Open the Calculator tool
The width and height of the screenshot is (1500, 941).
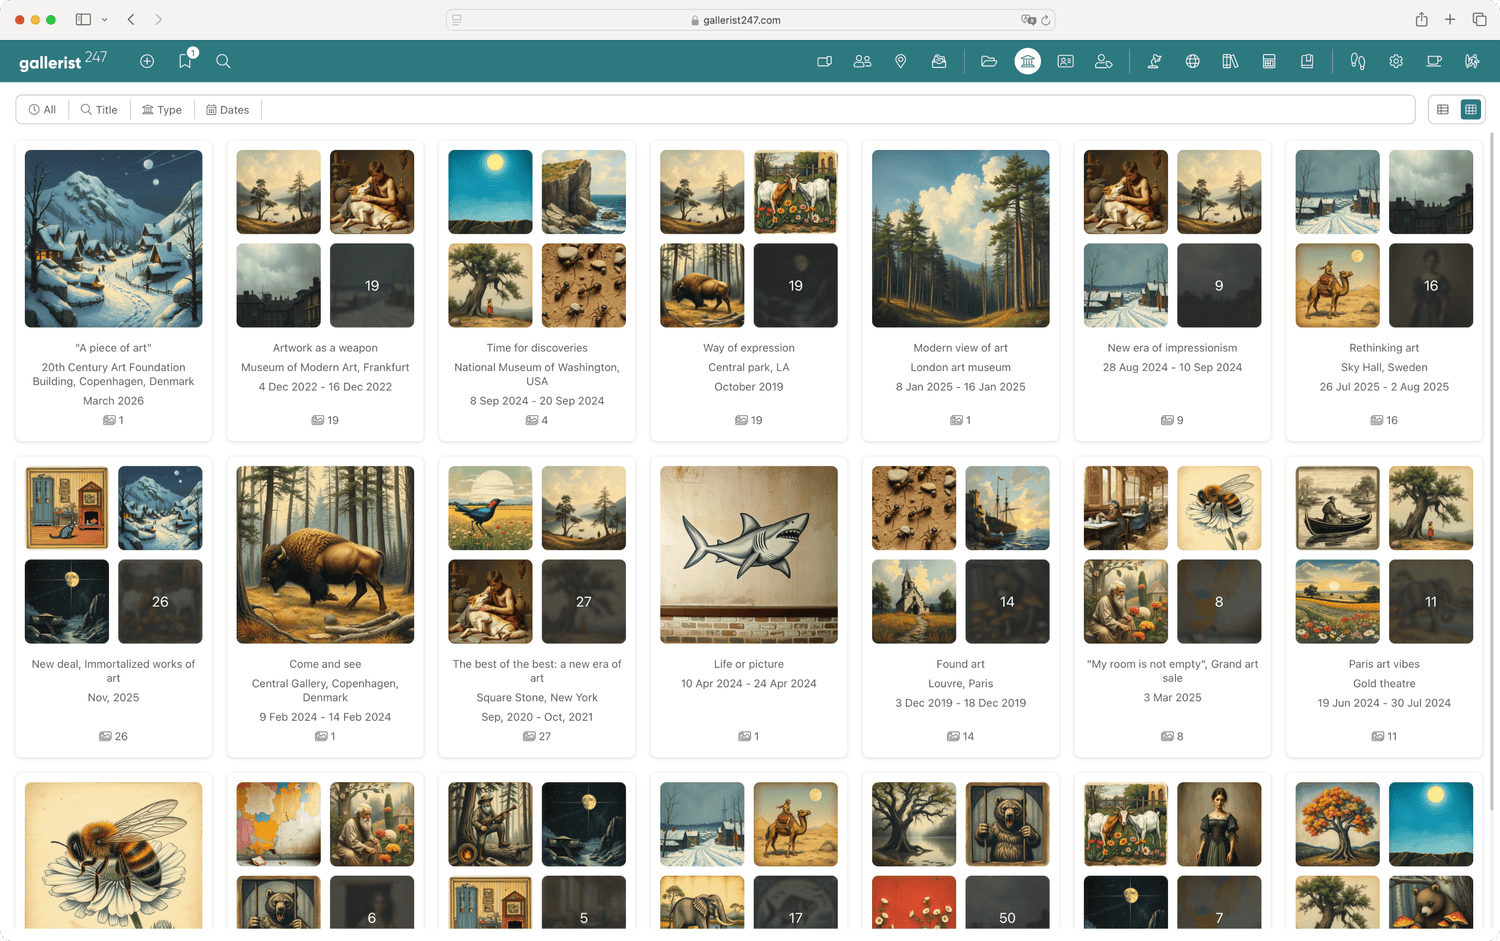[1269, 61]
